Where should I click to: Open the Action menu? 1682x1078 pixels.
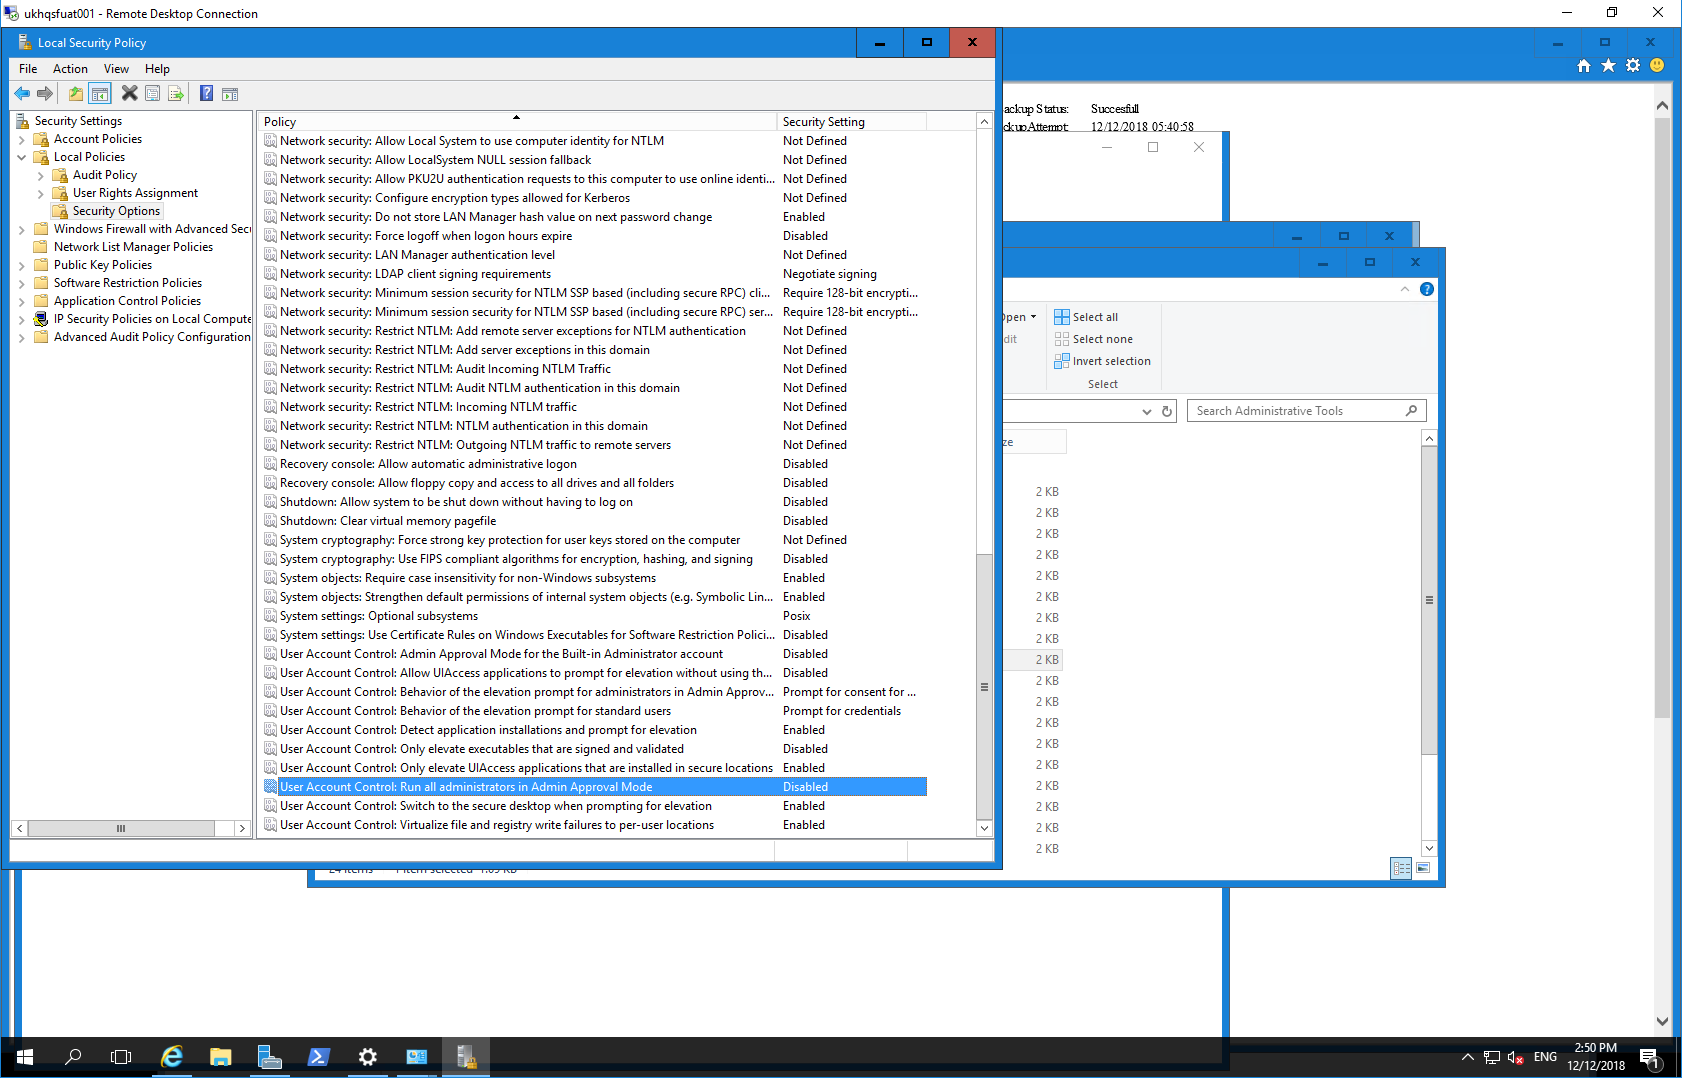click(70, 69)
